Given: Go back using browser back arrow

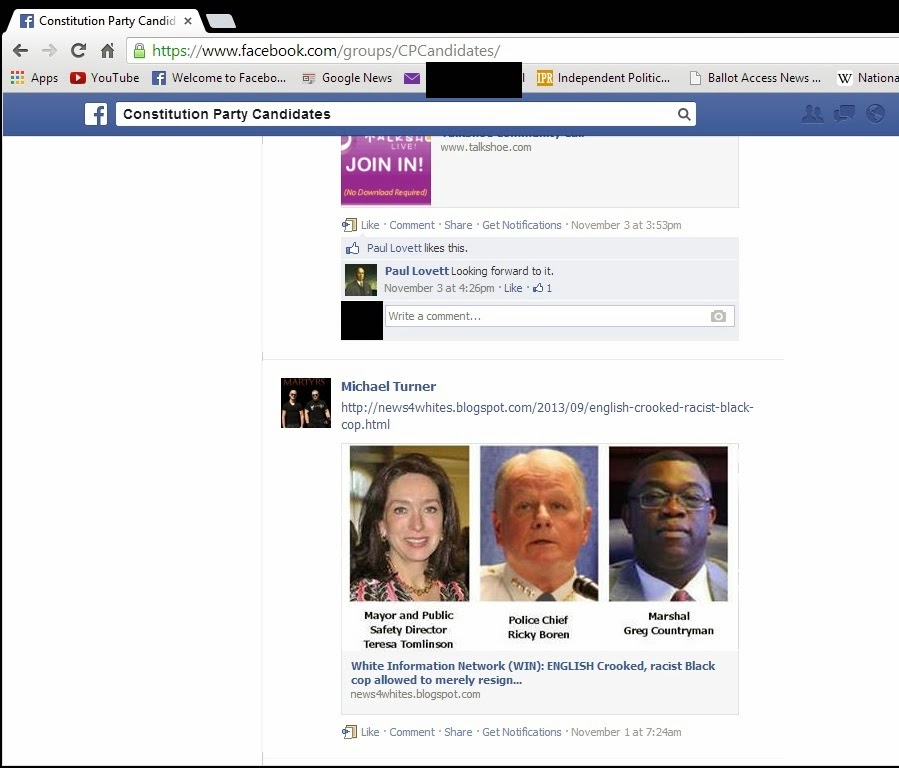Looking at the screenshot, I should (x=21, y=50).
